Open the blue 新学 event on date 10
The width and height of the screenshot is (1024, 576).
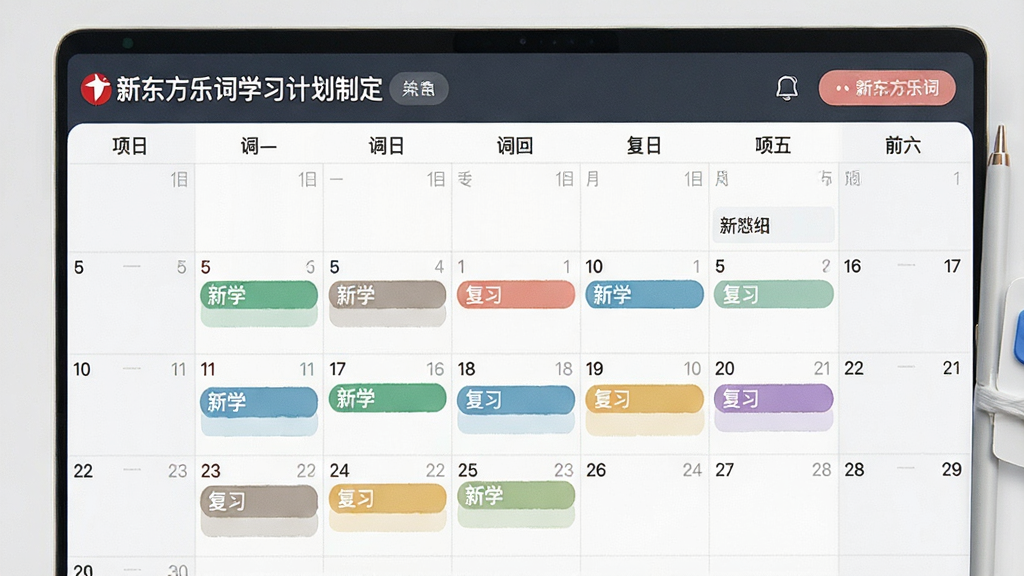pos(645,295)
